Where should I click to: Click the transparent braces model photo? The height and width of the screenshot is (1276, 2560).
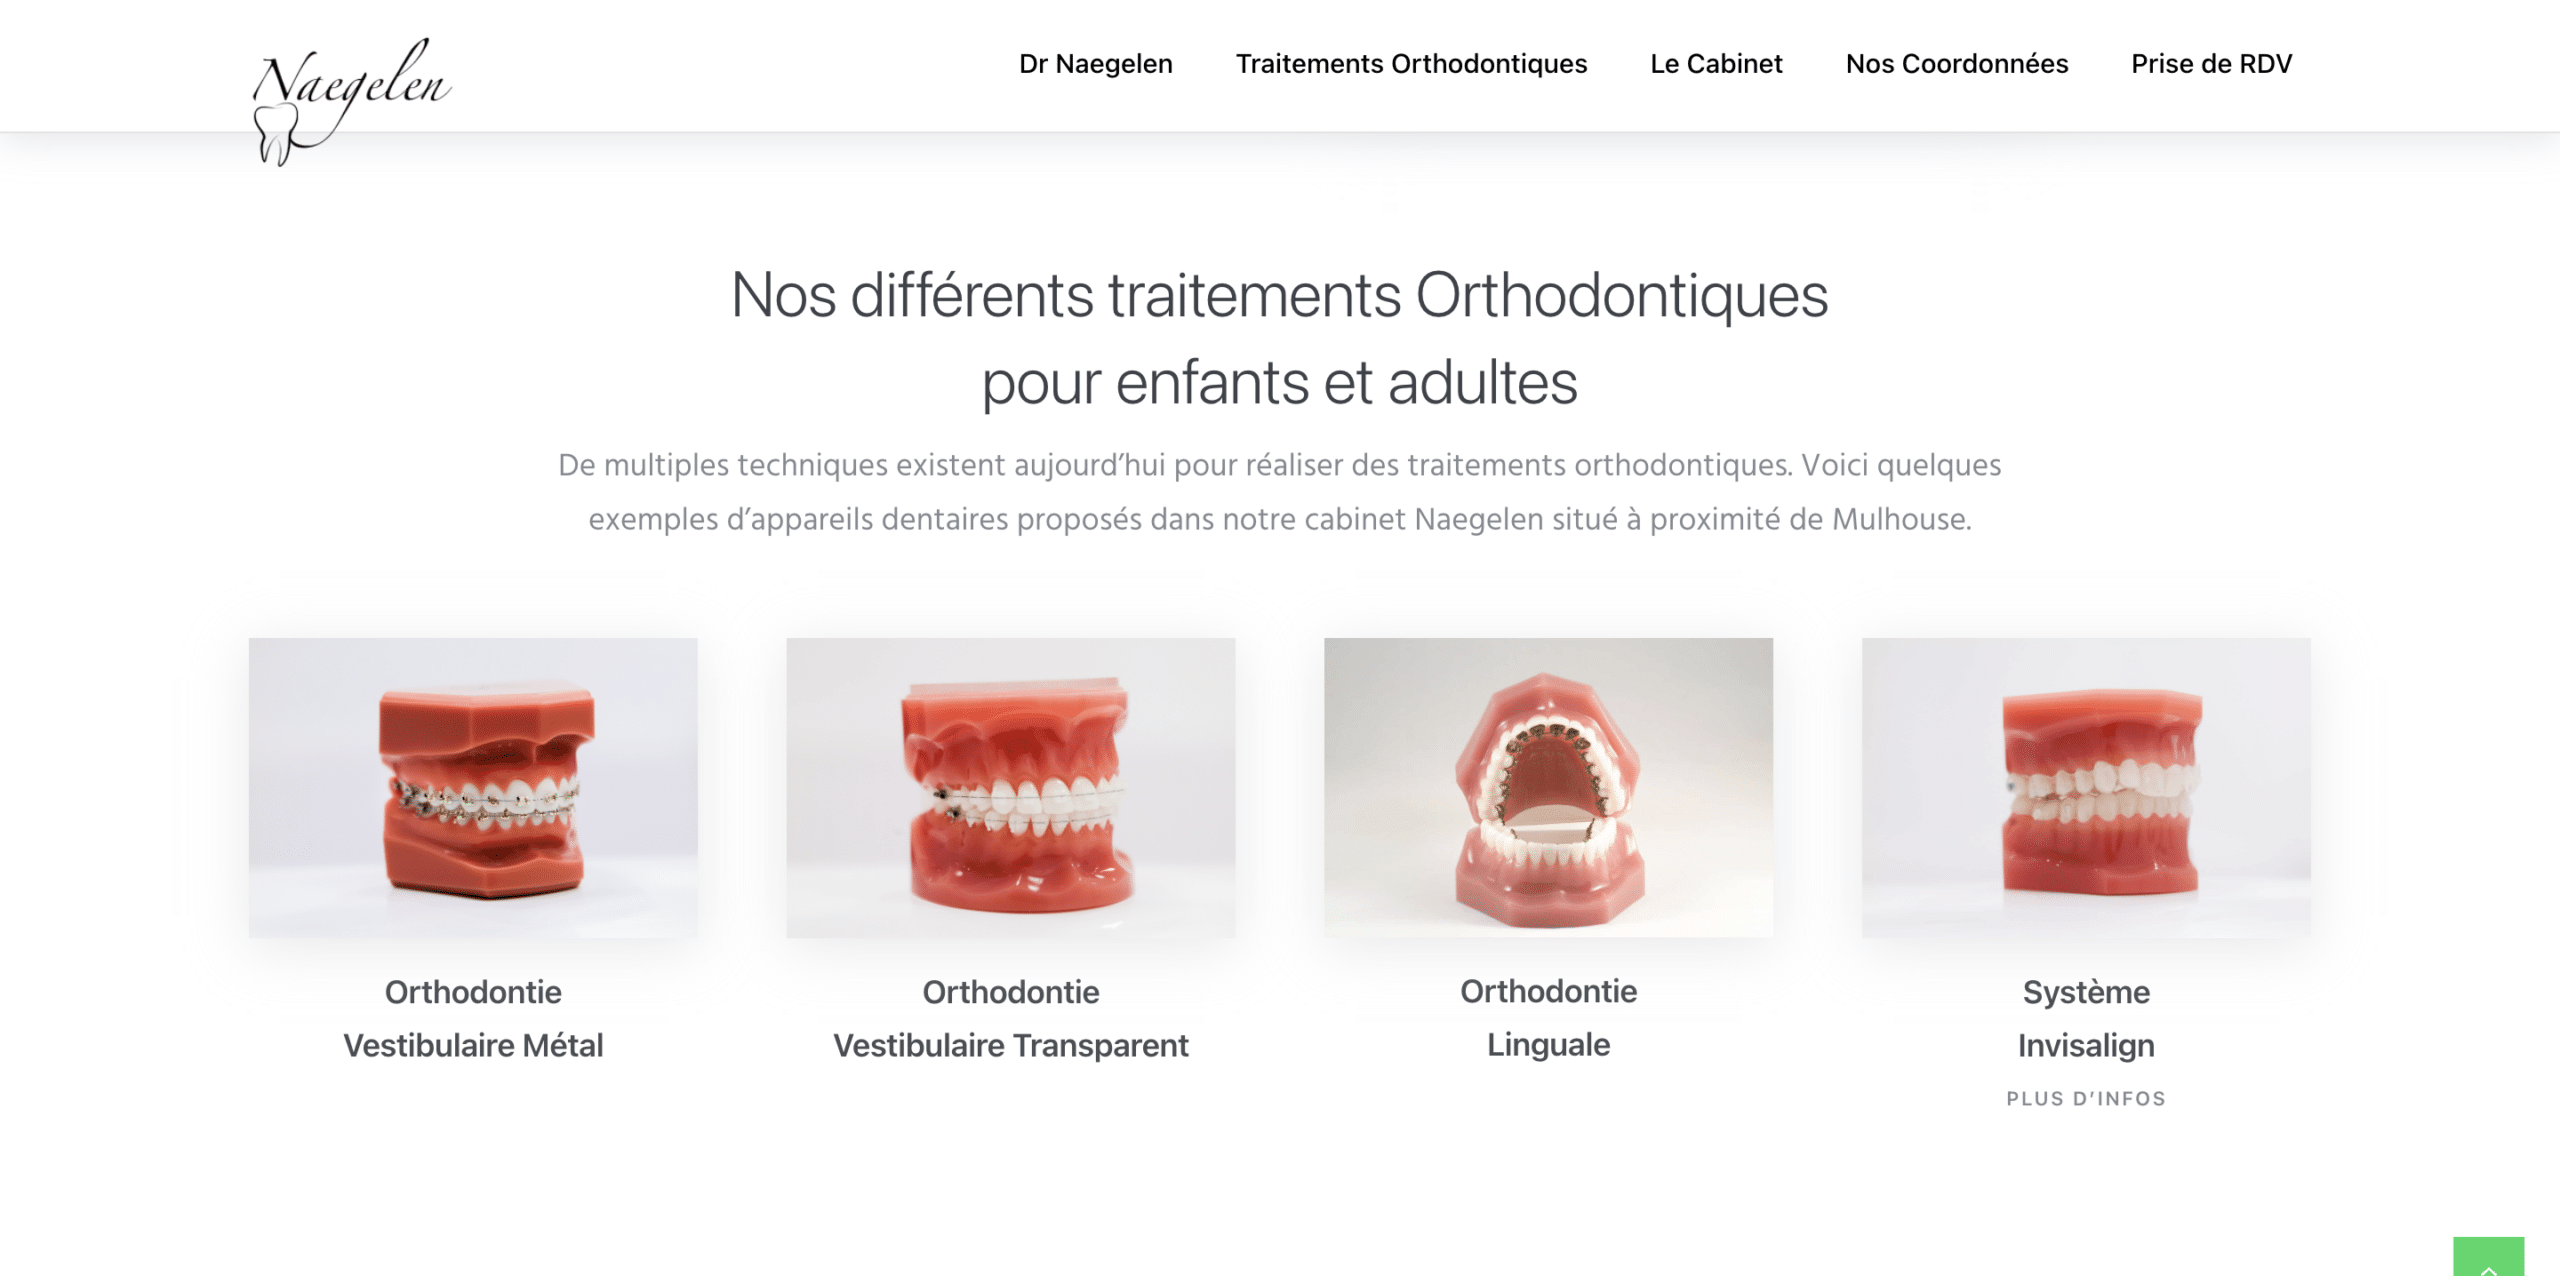click(1010, 788)
